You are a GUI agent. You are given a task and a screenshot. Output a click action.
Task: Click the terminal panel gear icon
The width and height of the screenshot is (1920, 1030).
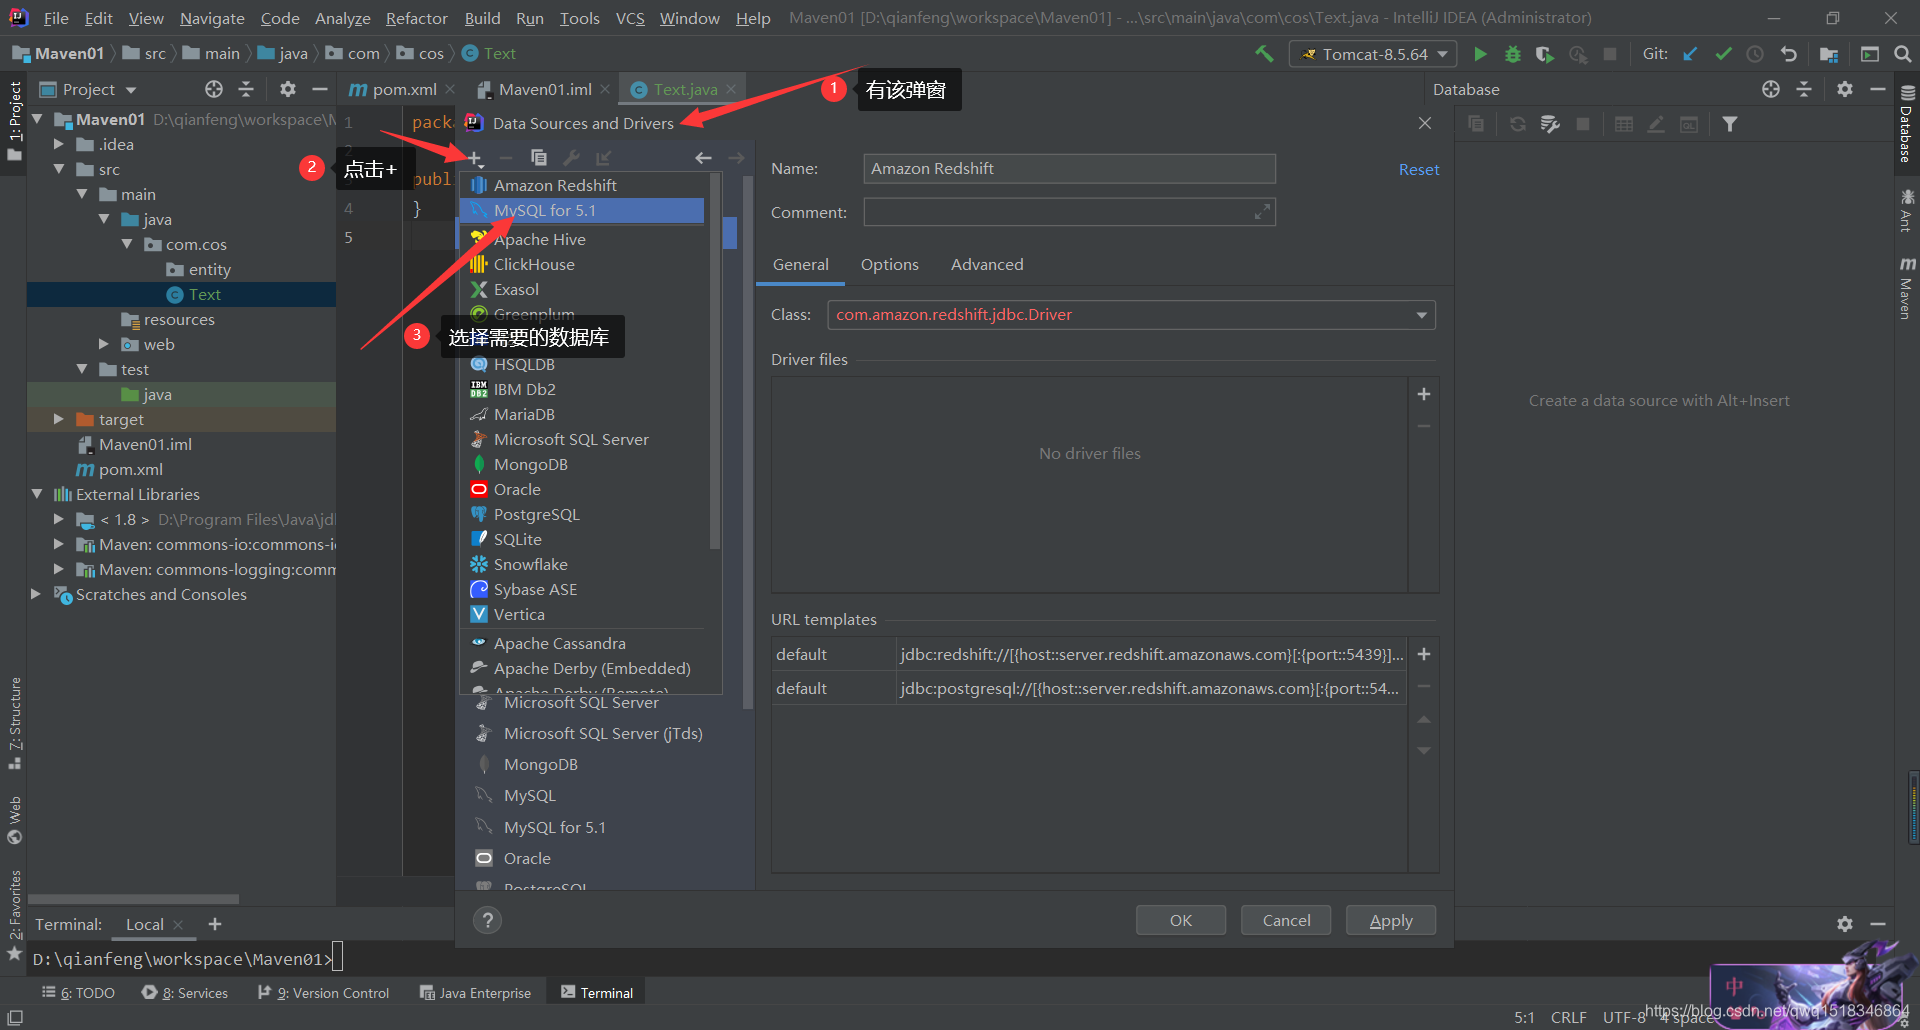[x=1845, y=924]
